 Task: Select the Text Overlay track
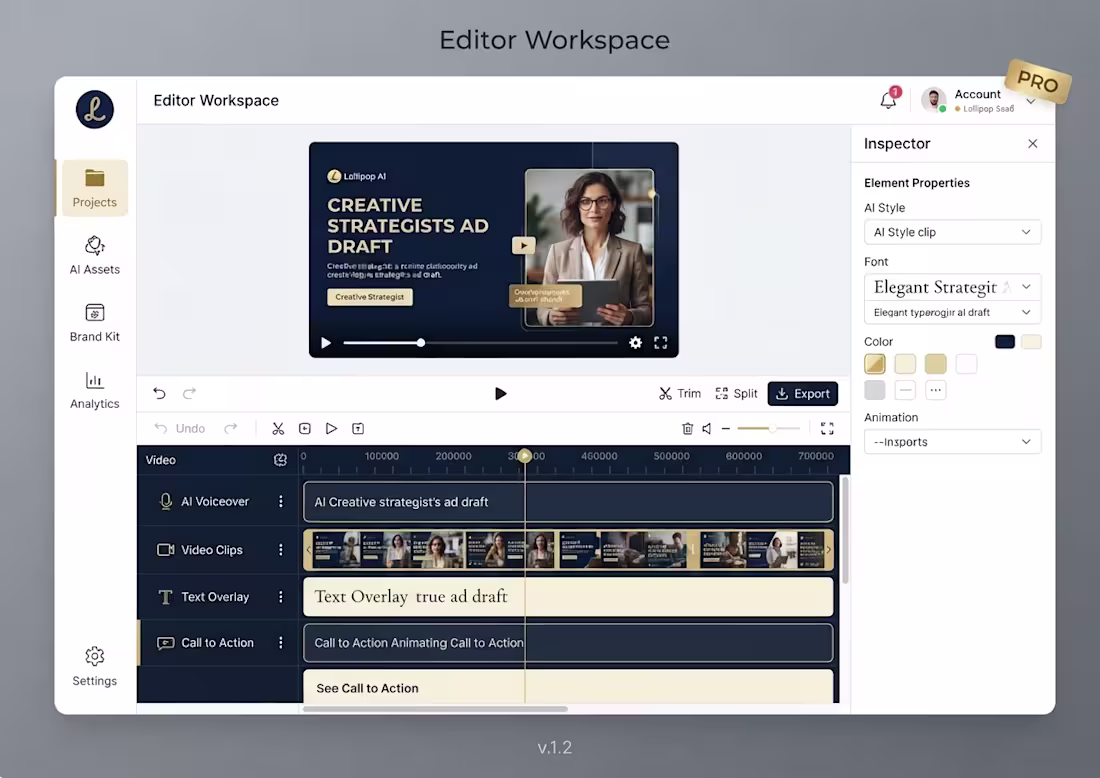click(218, 597)
